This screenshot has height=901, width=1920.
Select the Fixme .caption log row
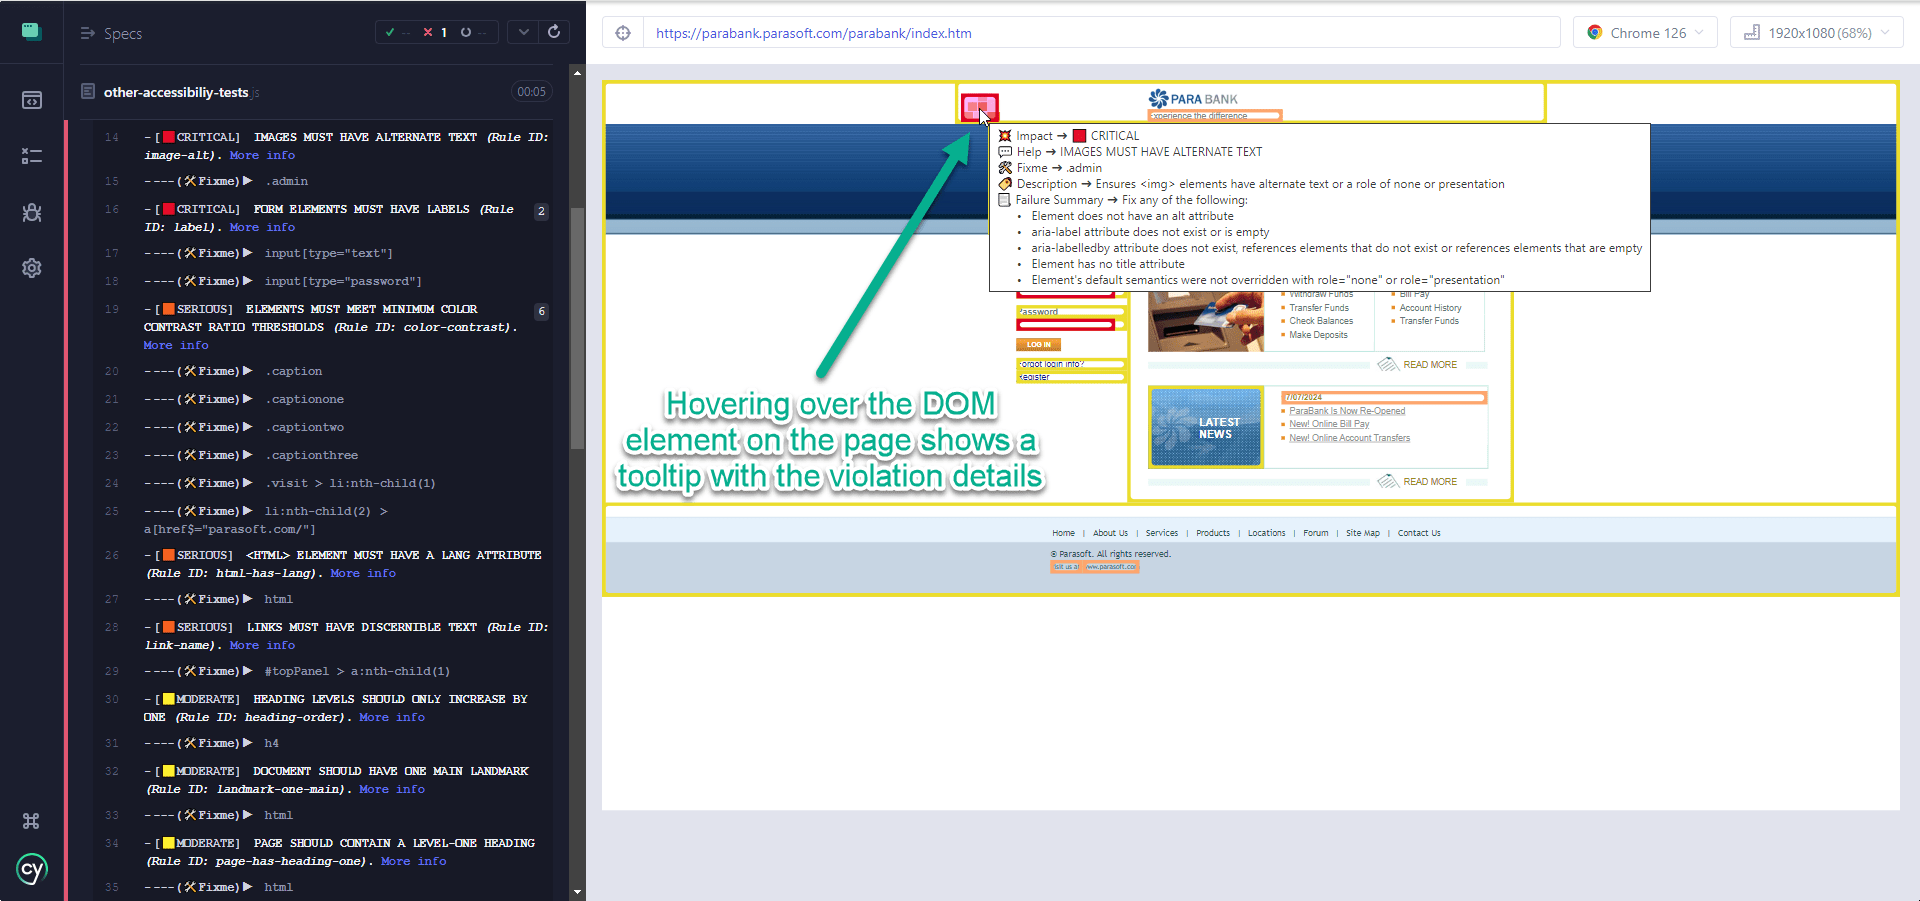pos(325,371)
